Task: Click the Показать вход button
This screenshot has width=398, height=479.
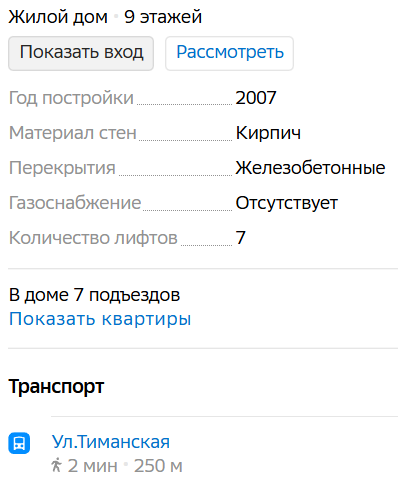Action: pyautogui.click(x=81, y=53)
